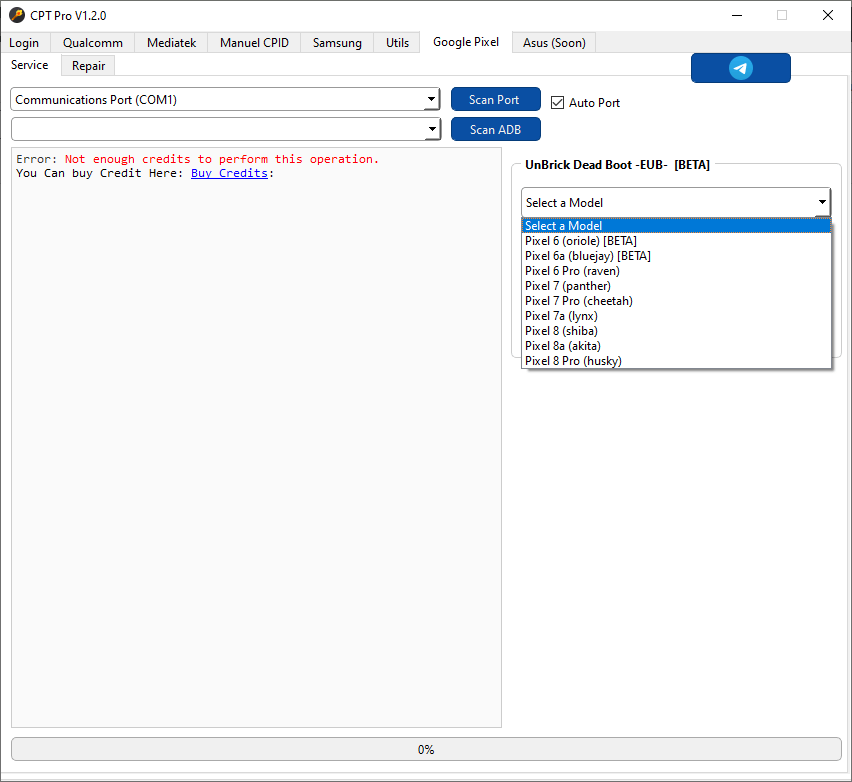Screen dimensions: 852x782
Task: Go to the Mediatek tab
Action: [172, 43]
